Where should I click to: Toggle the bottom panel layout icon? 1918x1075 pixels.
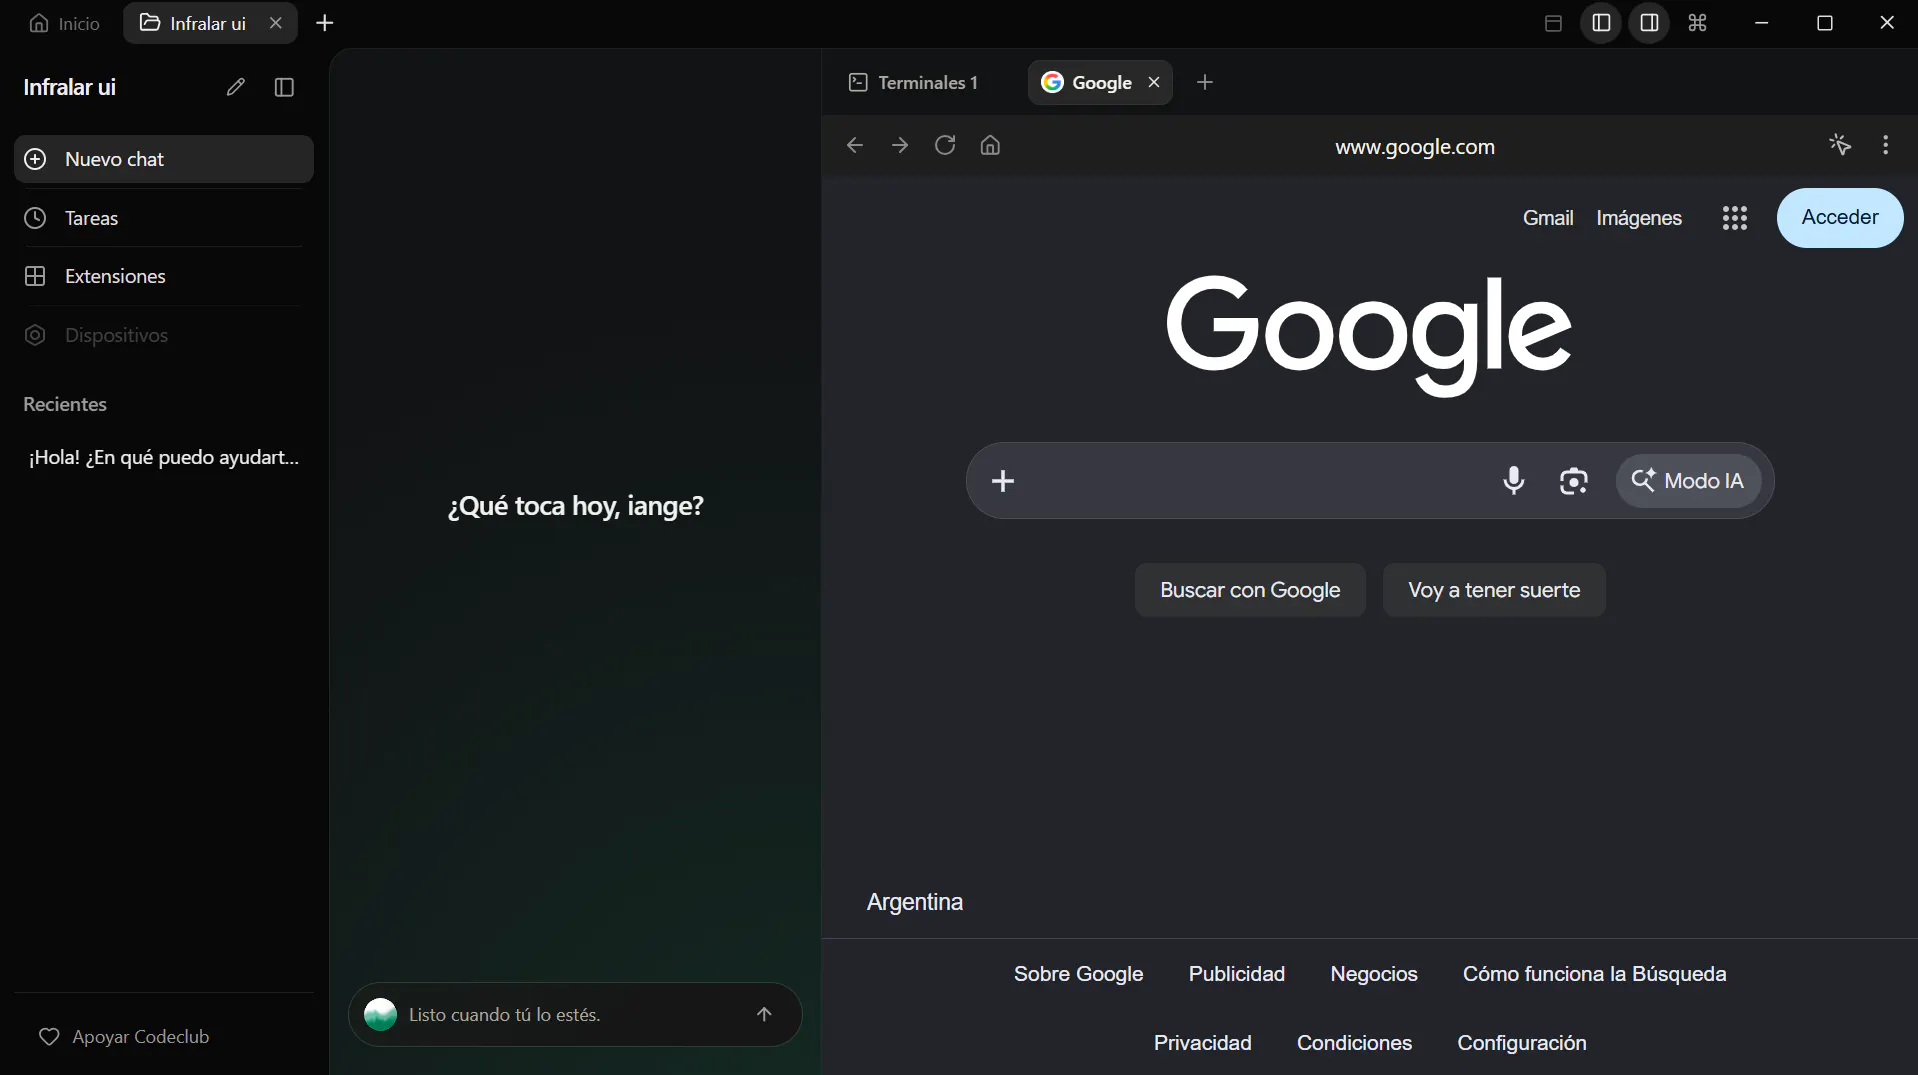(1553, 23)
